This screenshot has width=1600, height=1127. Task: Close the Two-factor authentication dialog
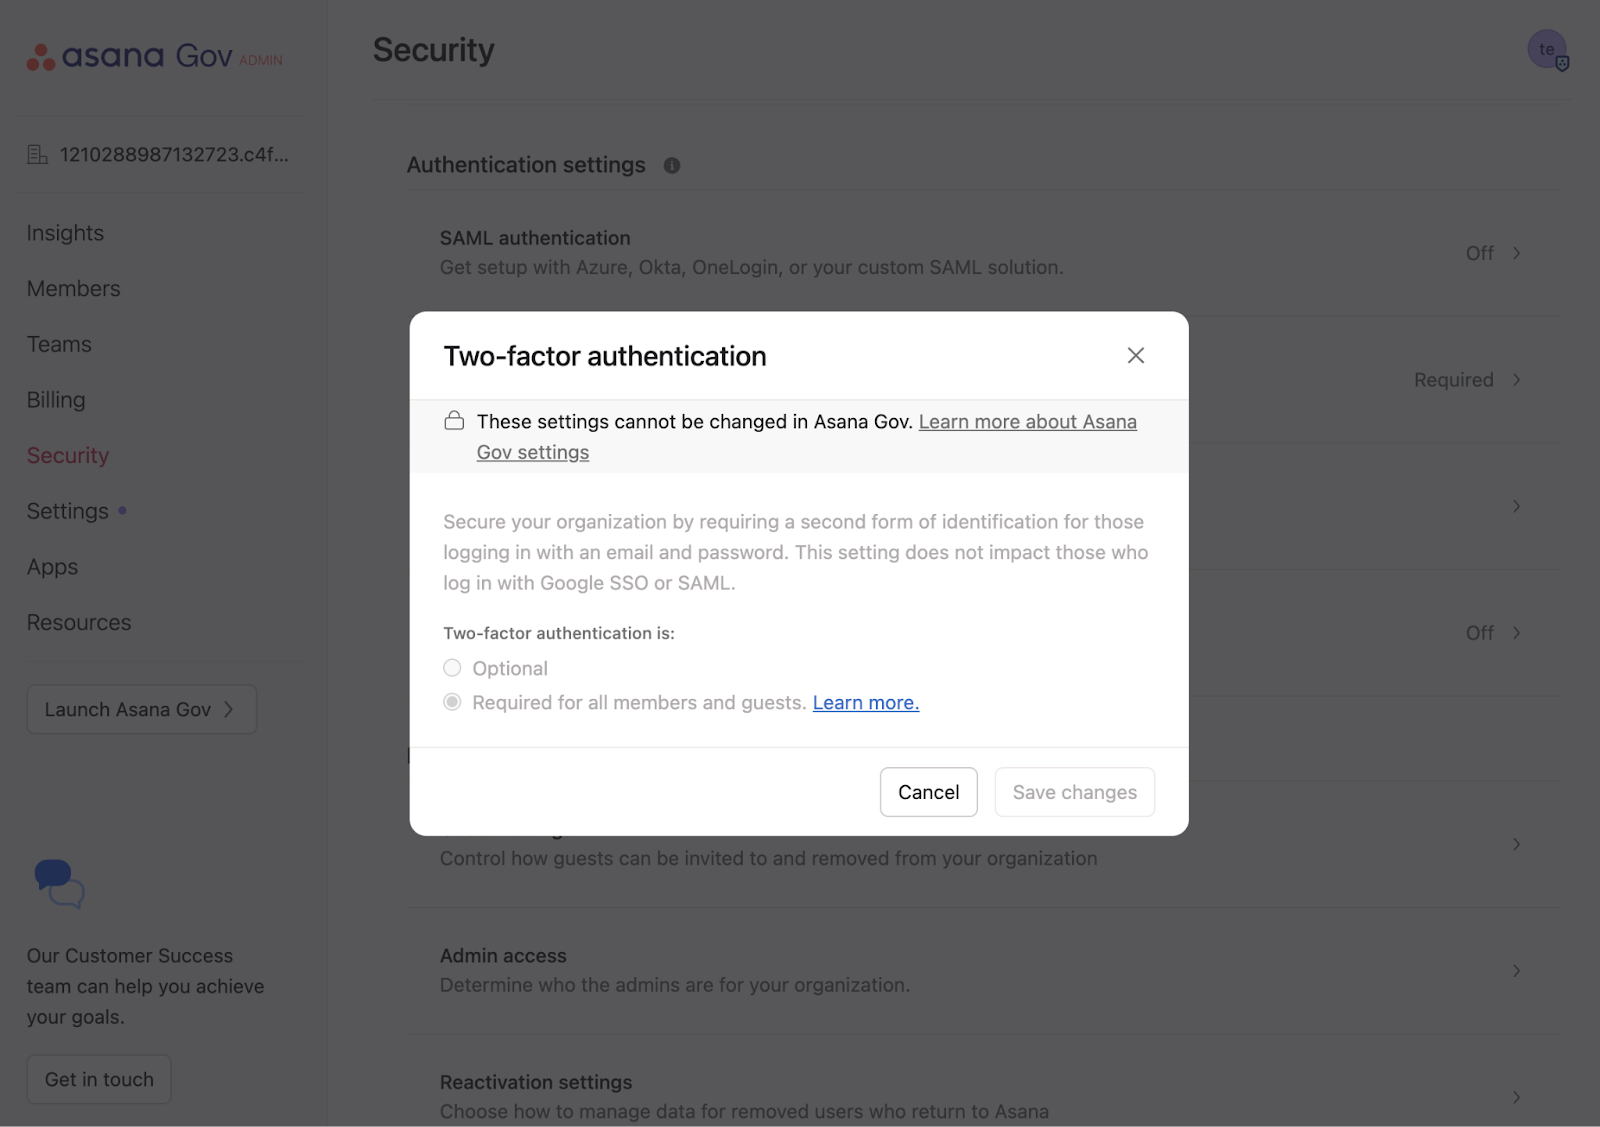pyautogui.click(x=1135, y=356)
